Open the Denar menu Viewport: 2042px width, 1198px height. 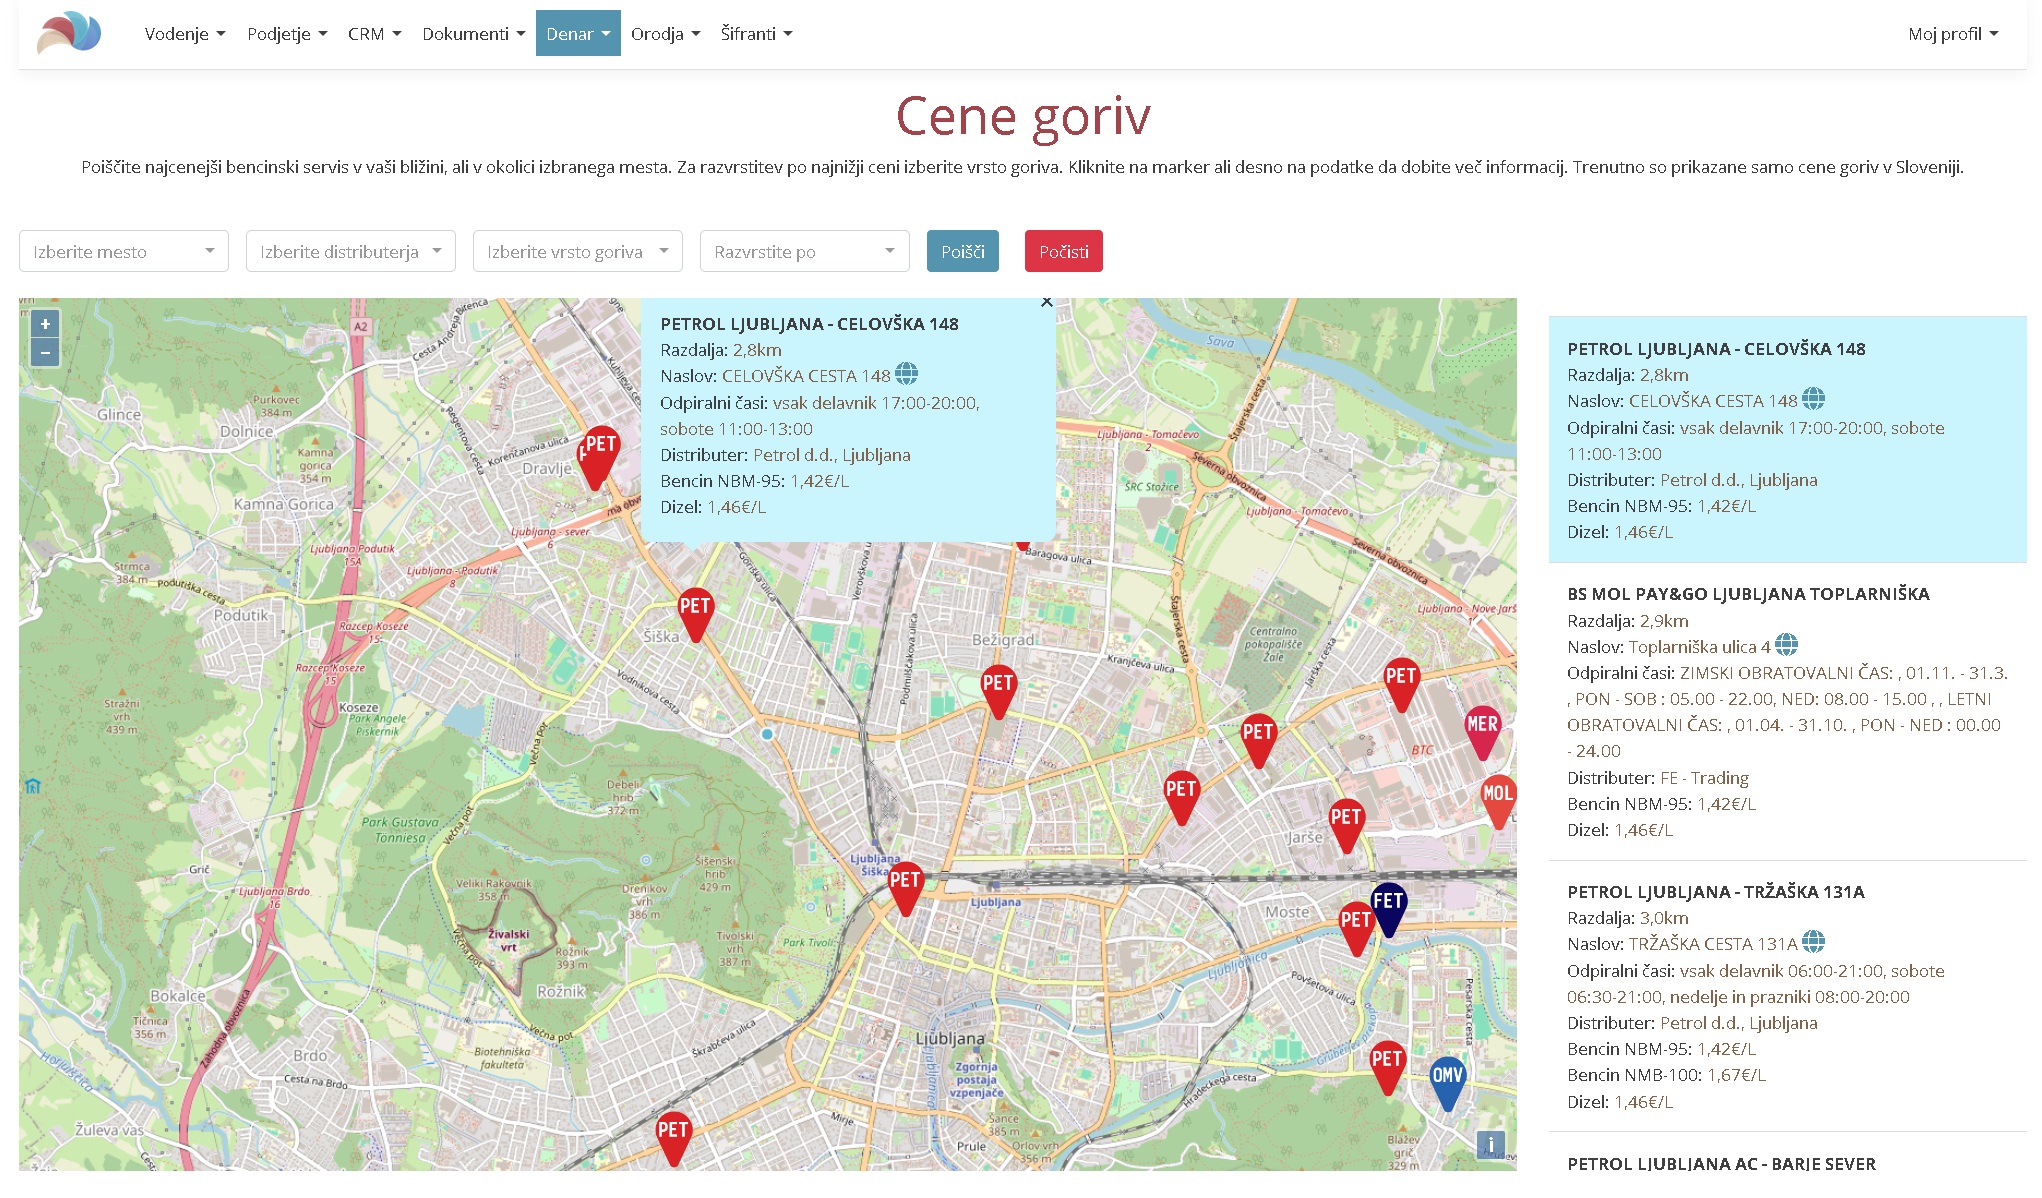[578, 33]
